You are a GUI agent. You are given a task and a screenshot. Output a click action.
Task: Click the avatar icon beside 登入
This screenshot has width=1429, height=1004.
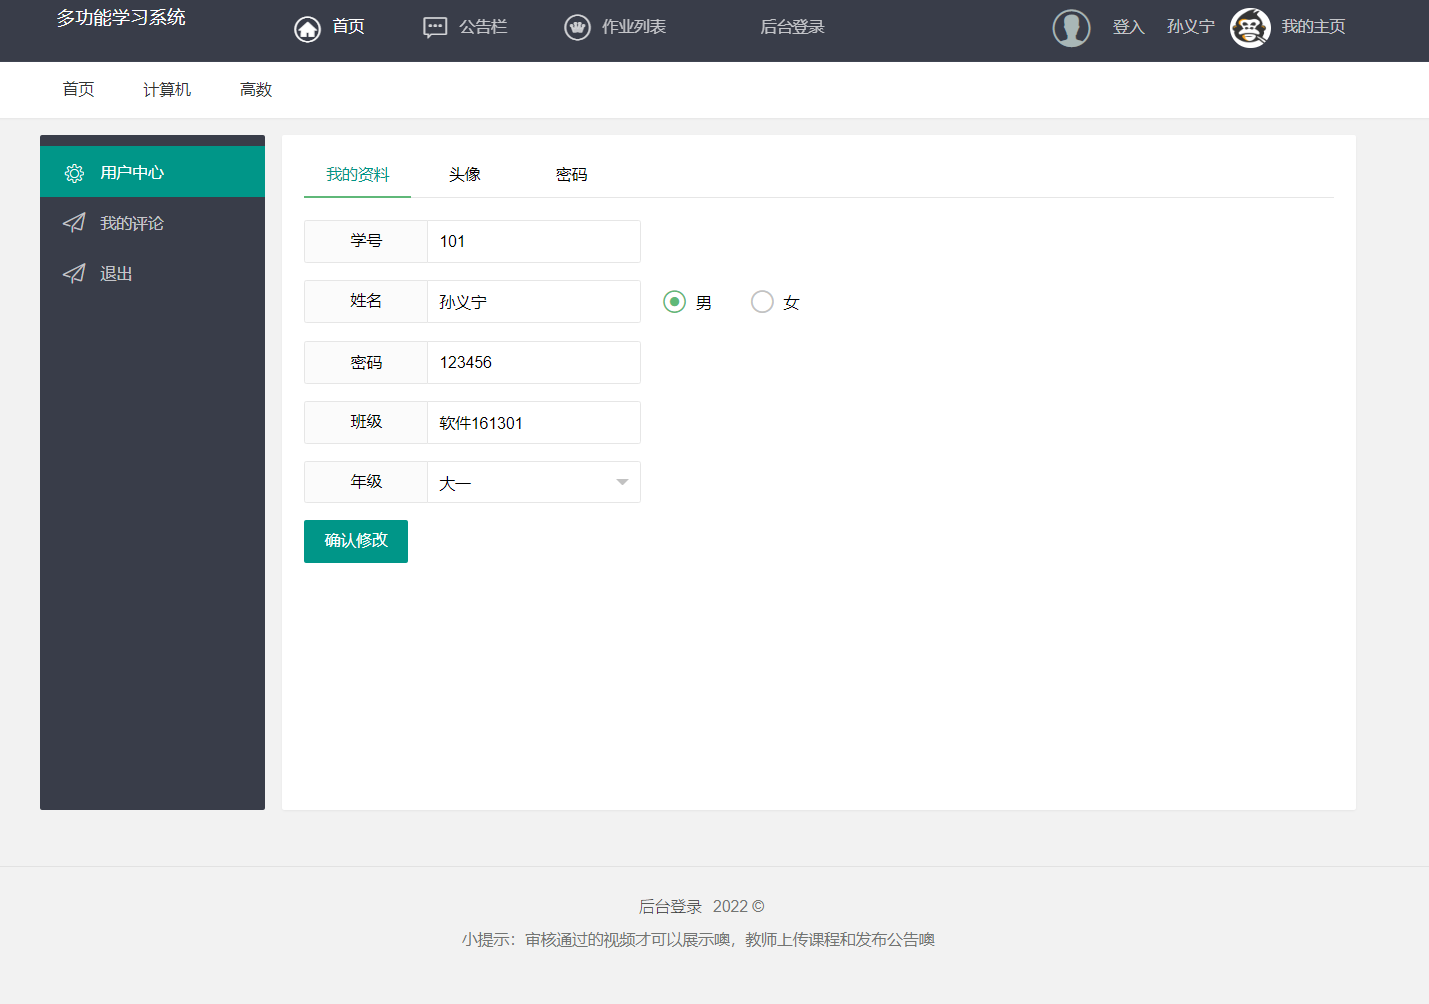[x=1071, y=27]
